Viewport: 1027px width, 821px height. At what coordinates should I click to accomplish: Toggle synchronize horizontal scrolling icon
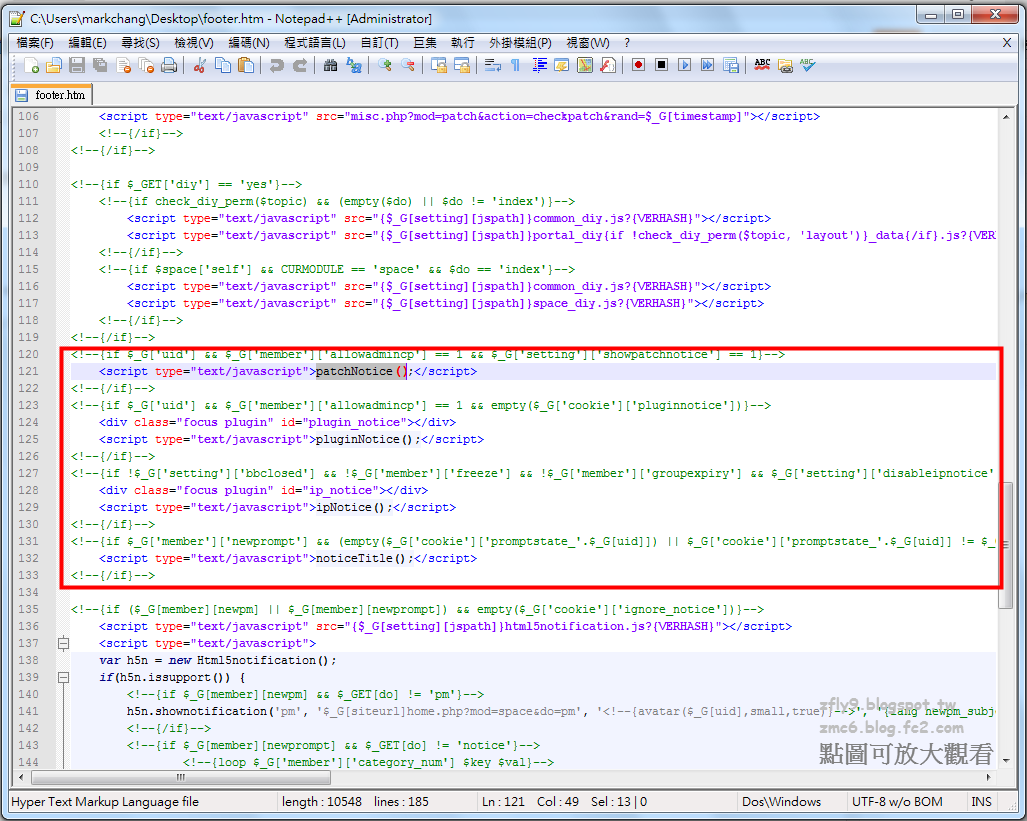(x=462, y=65)
